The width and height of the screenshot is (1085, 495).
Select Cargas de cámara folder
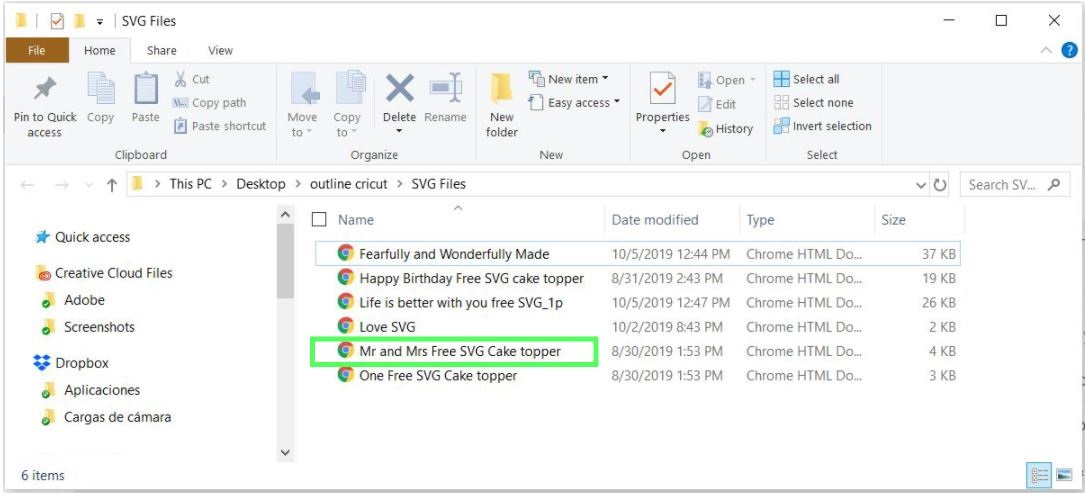107,417
